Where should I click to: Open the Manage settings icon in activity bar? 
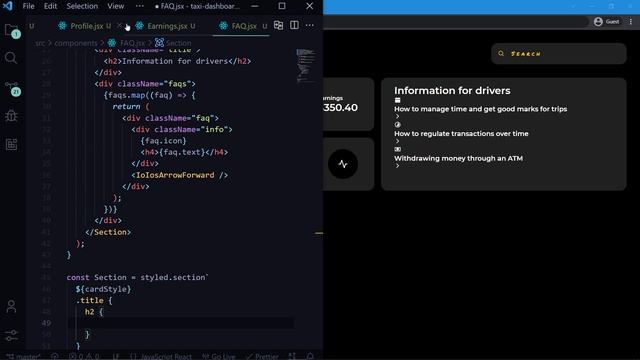[x=11, y=335]
